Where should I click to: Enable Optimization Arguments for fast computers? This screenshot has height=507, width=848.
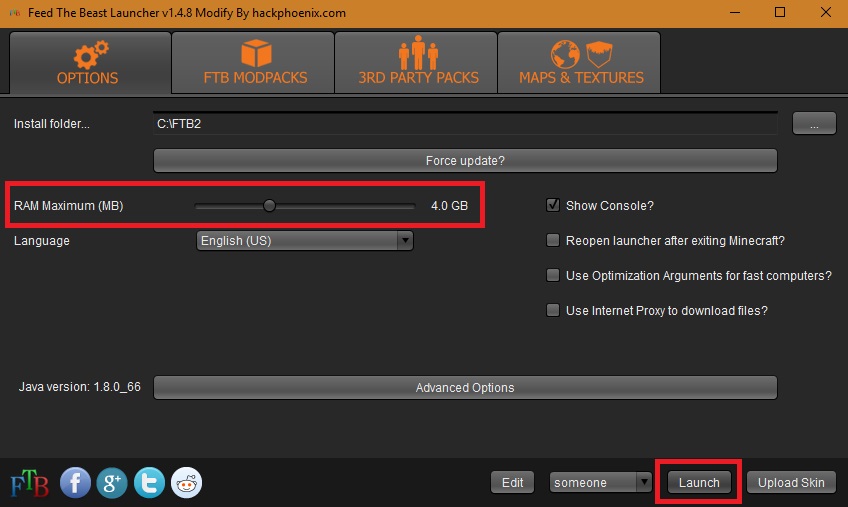click(553, 275)
